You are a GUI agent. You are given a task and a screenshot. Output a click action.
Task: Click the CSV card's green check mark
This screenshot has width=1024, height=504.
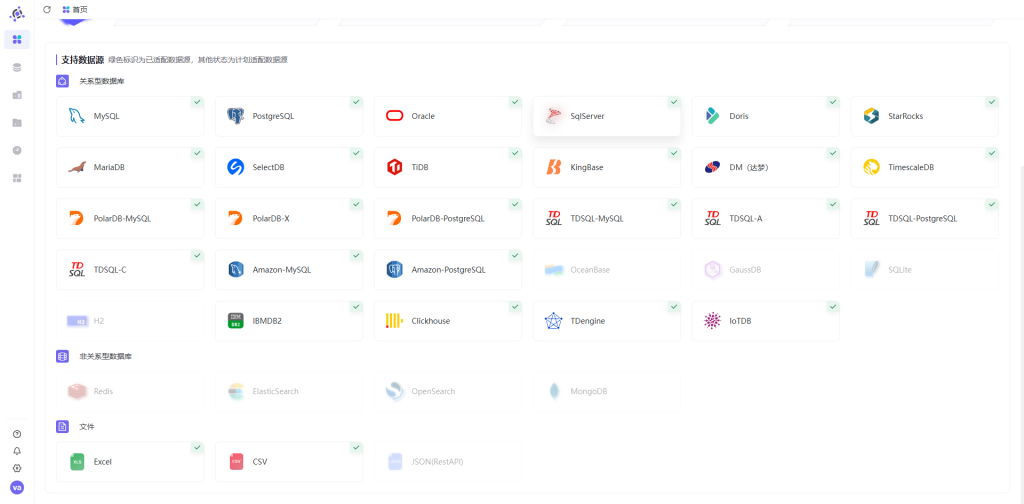pyautogui.click(x=356, y=447)
